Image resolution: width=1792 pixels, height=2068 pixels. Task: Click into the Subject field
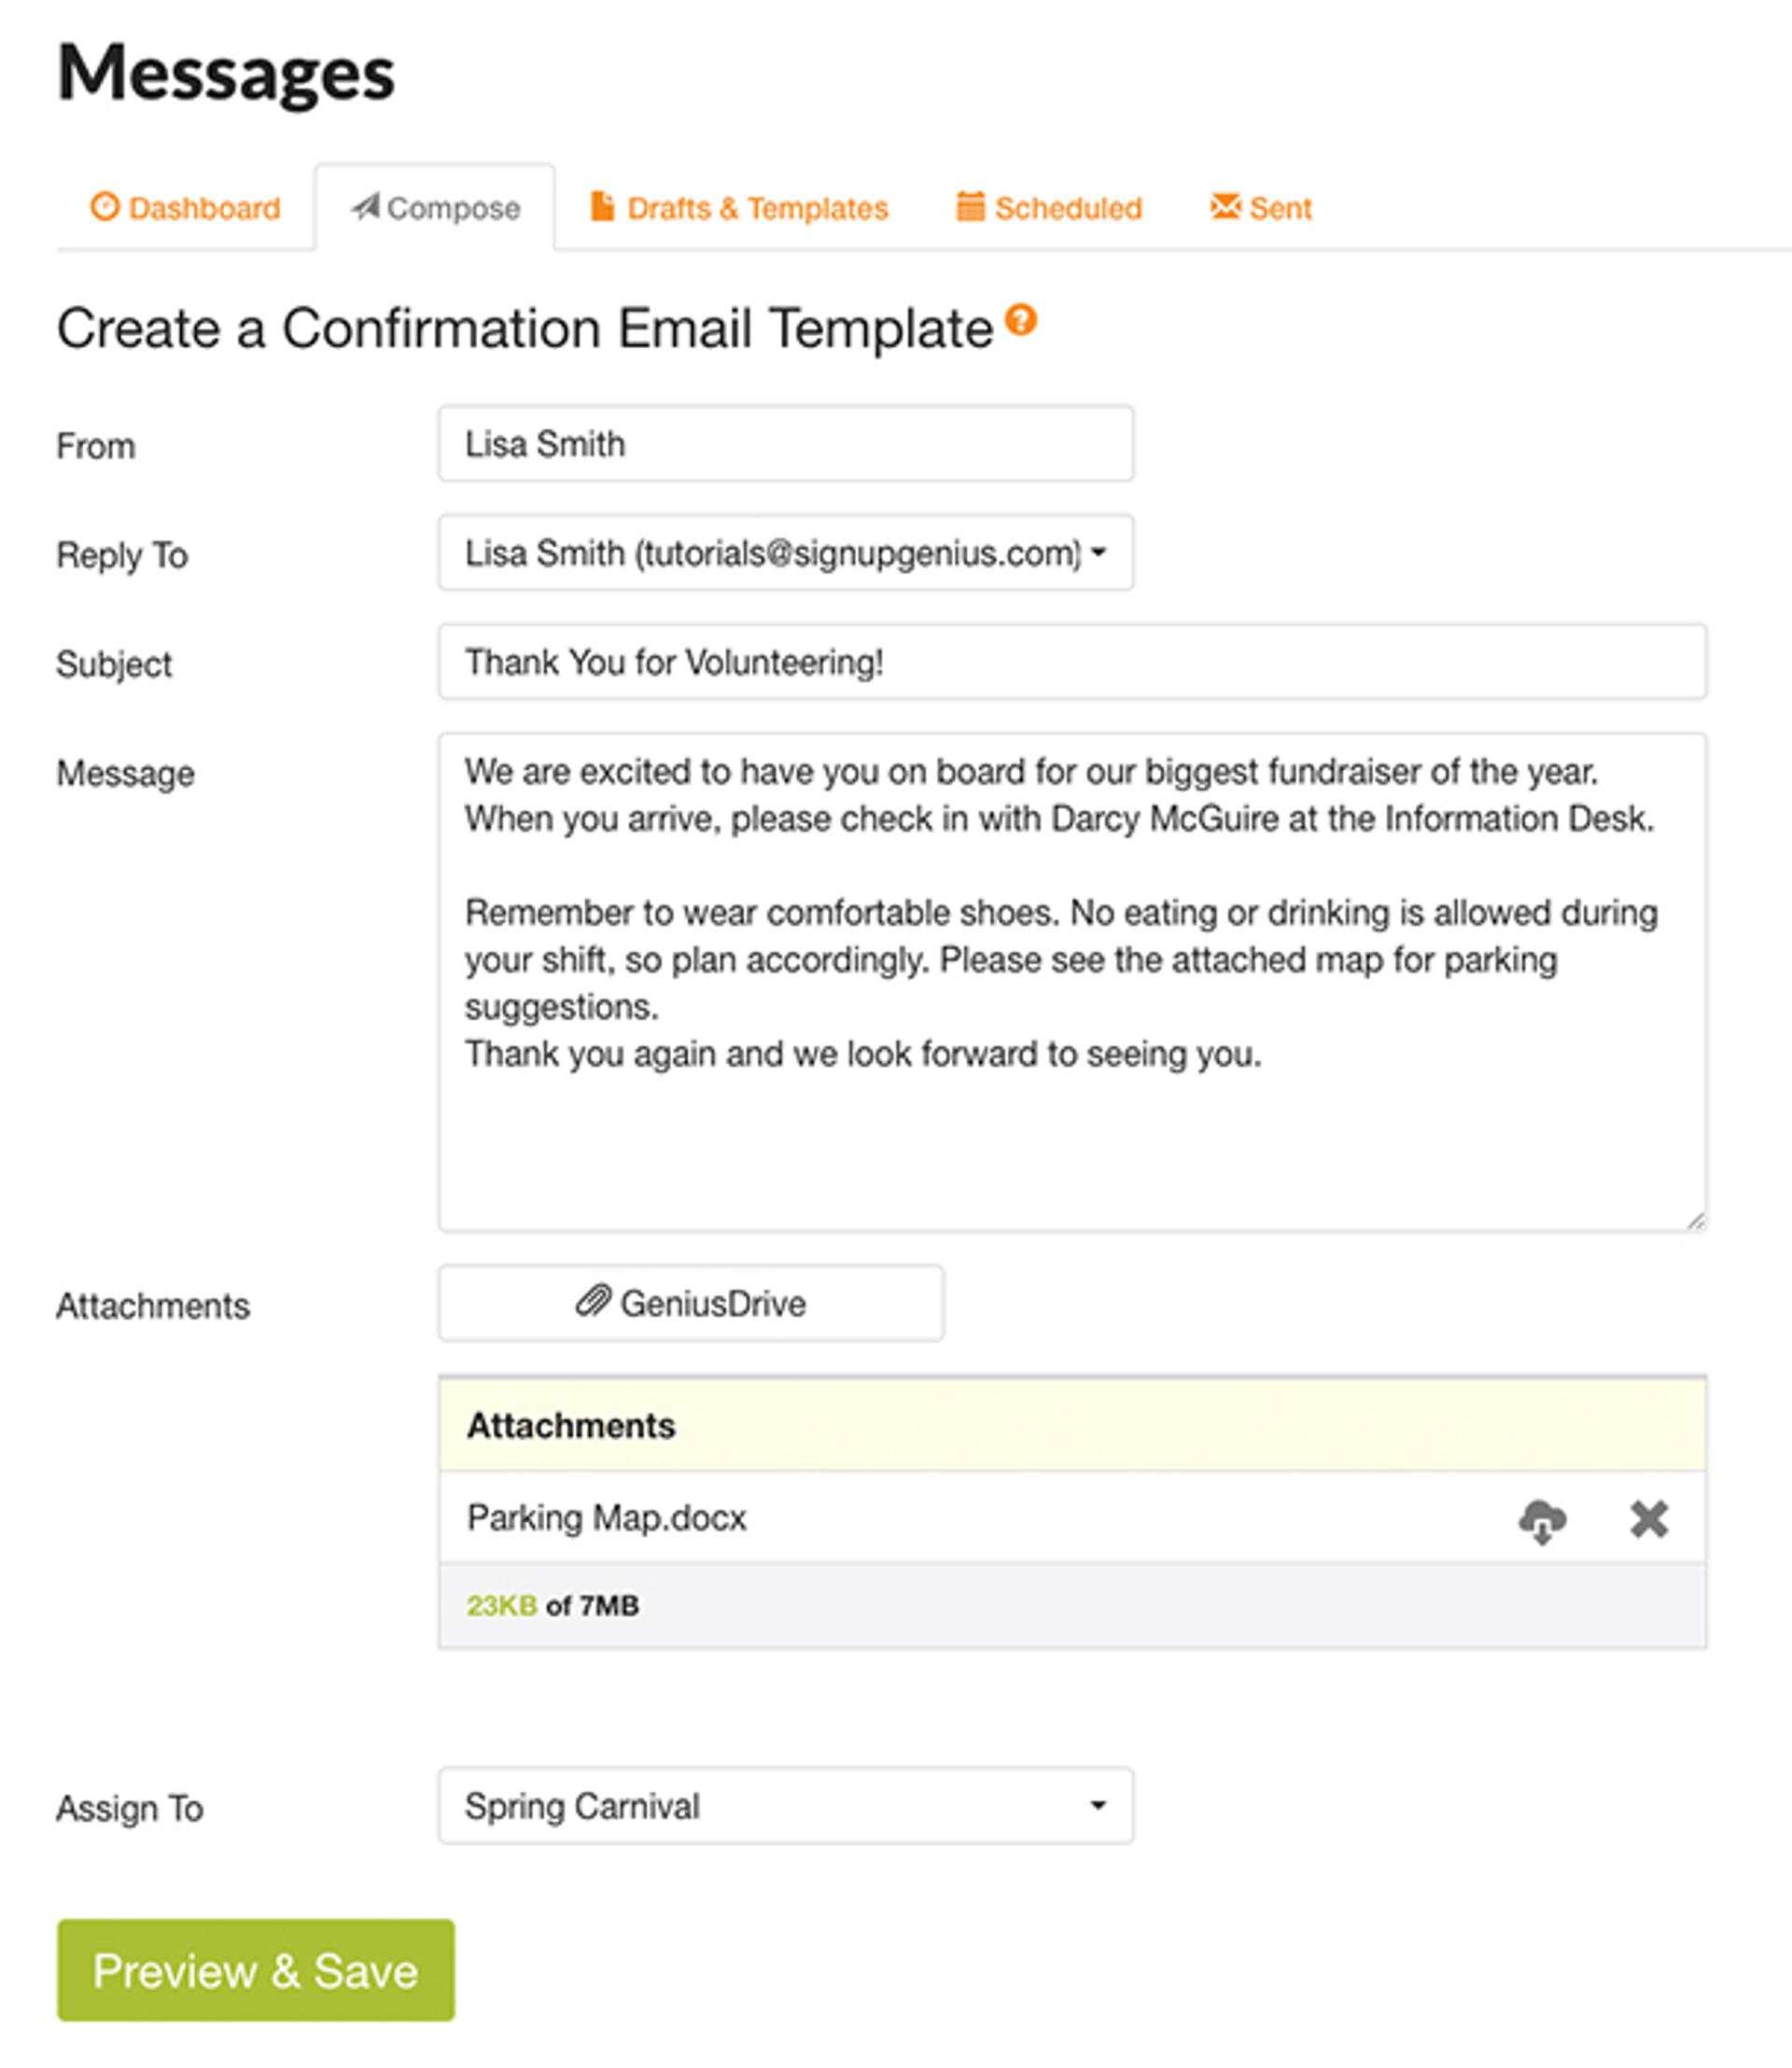tap(1072, 661)
